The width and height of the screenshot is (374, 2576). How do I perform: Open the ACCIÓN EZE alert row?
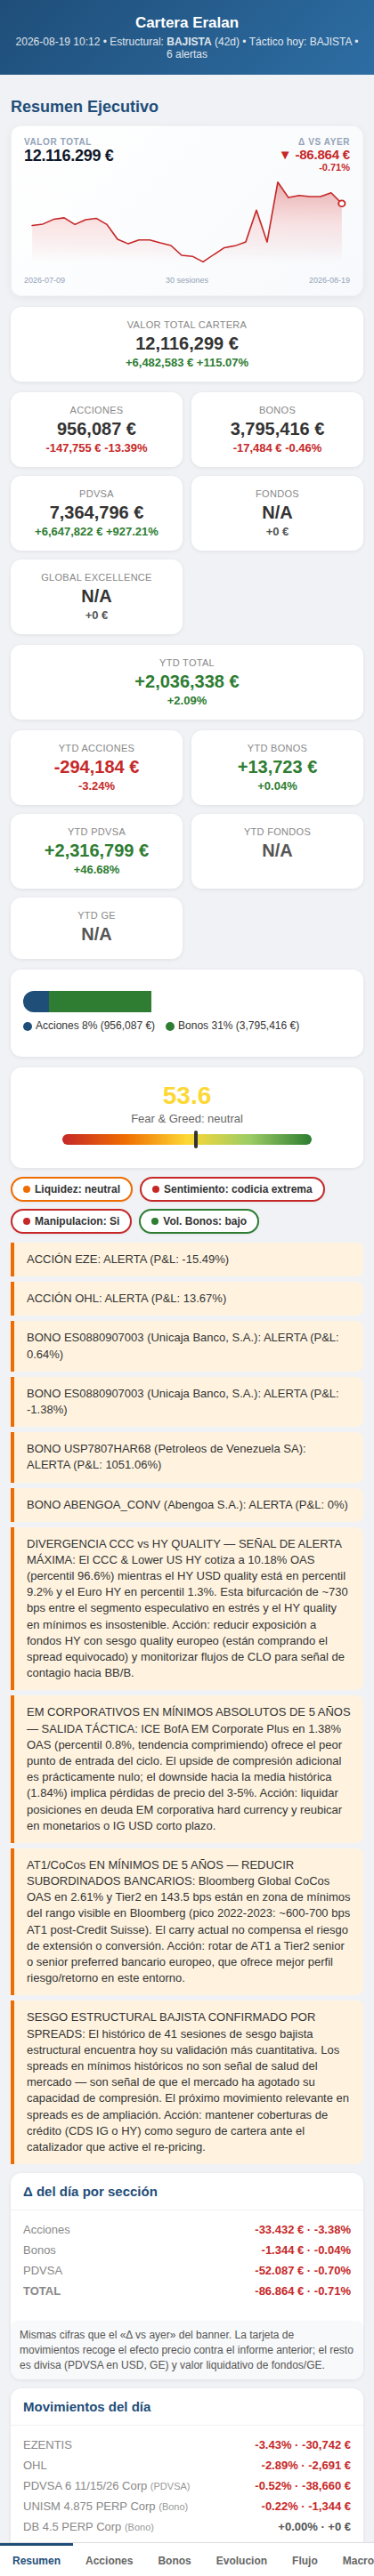(187, 1259)
